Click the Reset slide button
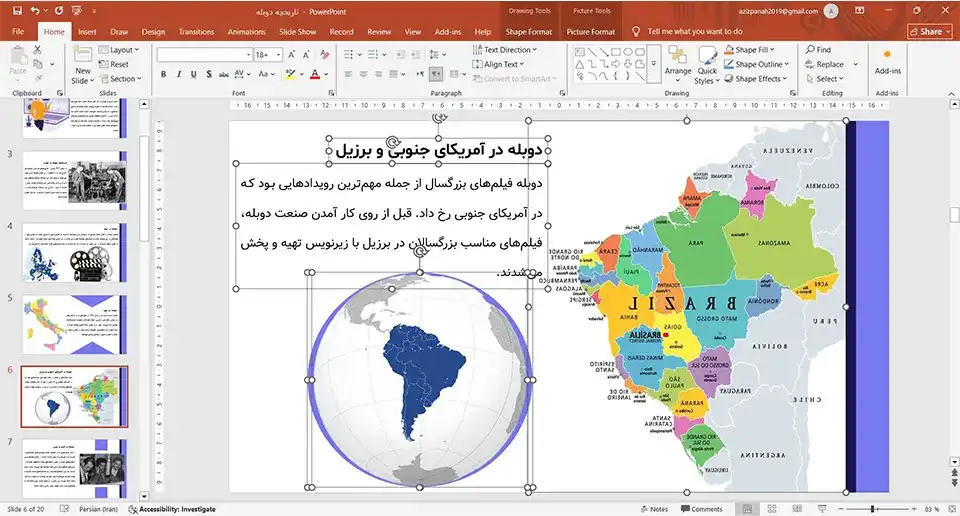Screen dimensions: 960x516 coord(114,64)
